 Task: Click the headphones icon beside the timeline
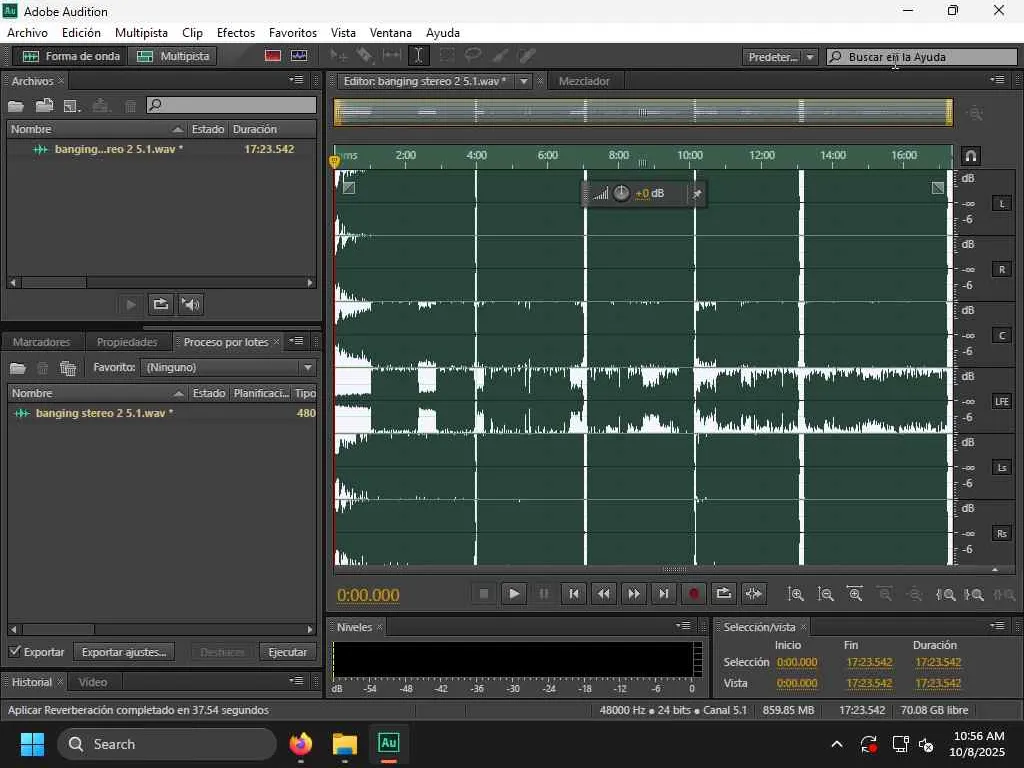(x=970, y=156)
